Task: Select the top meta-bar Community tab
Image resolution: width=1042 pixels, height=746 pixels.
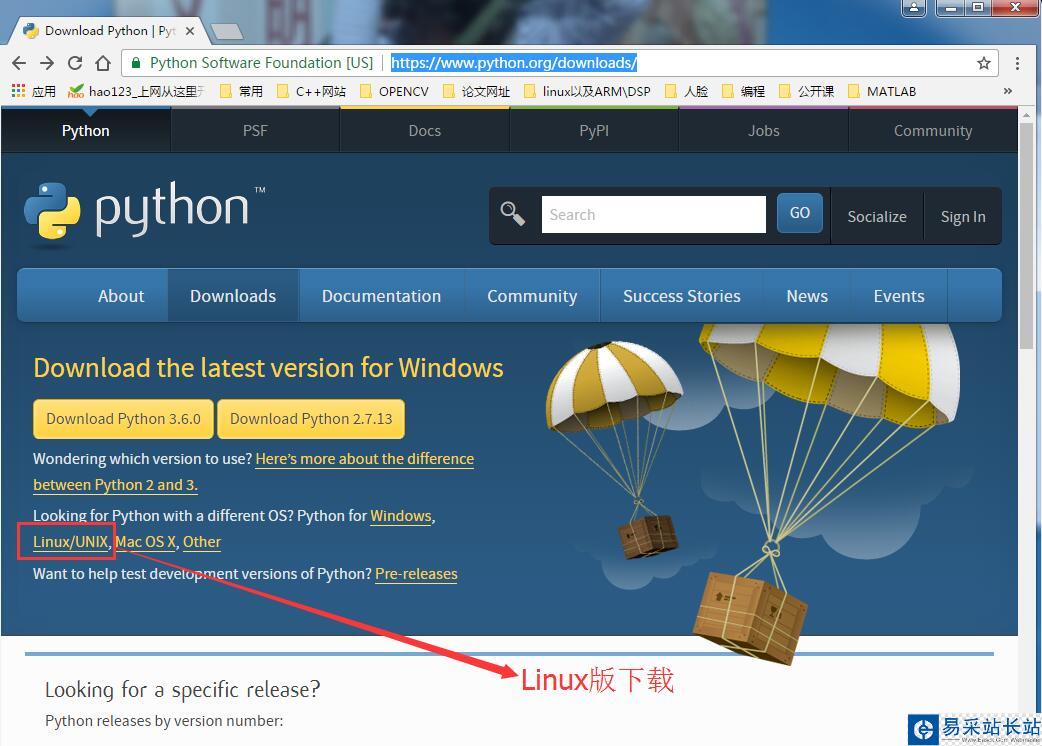Action: [933, 131]
